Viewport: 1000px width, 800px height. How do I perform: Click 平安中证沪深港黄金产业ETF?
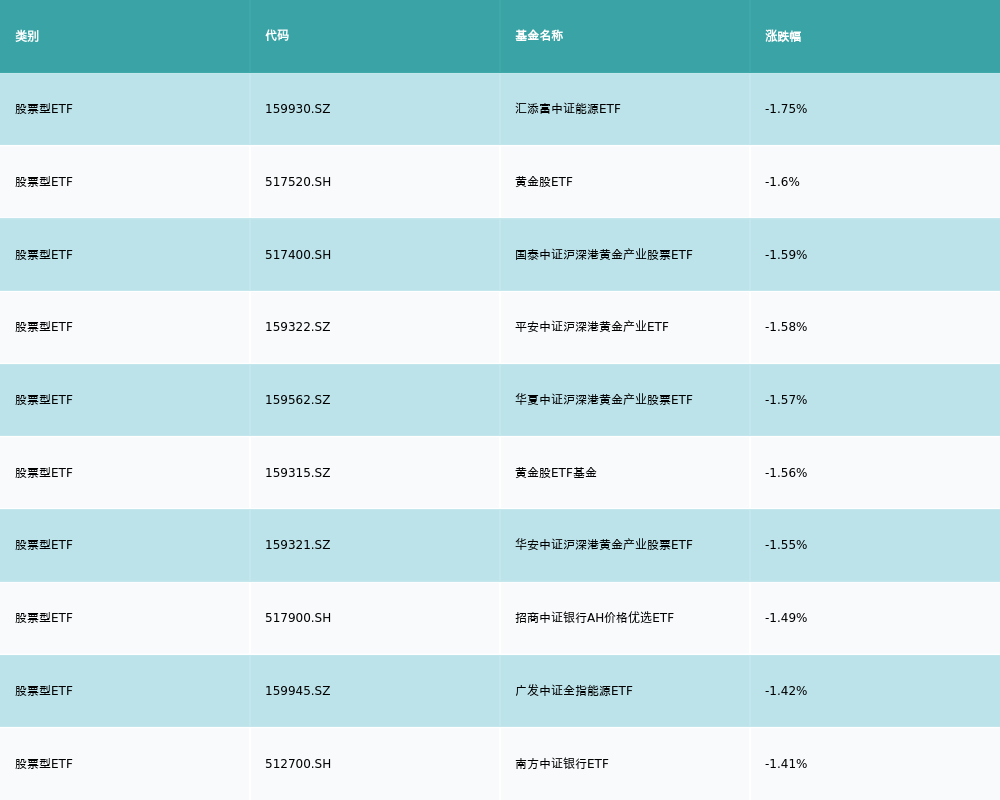point(592,327)
